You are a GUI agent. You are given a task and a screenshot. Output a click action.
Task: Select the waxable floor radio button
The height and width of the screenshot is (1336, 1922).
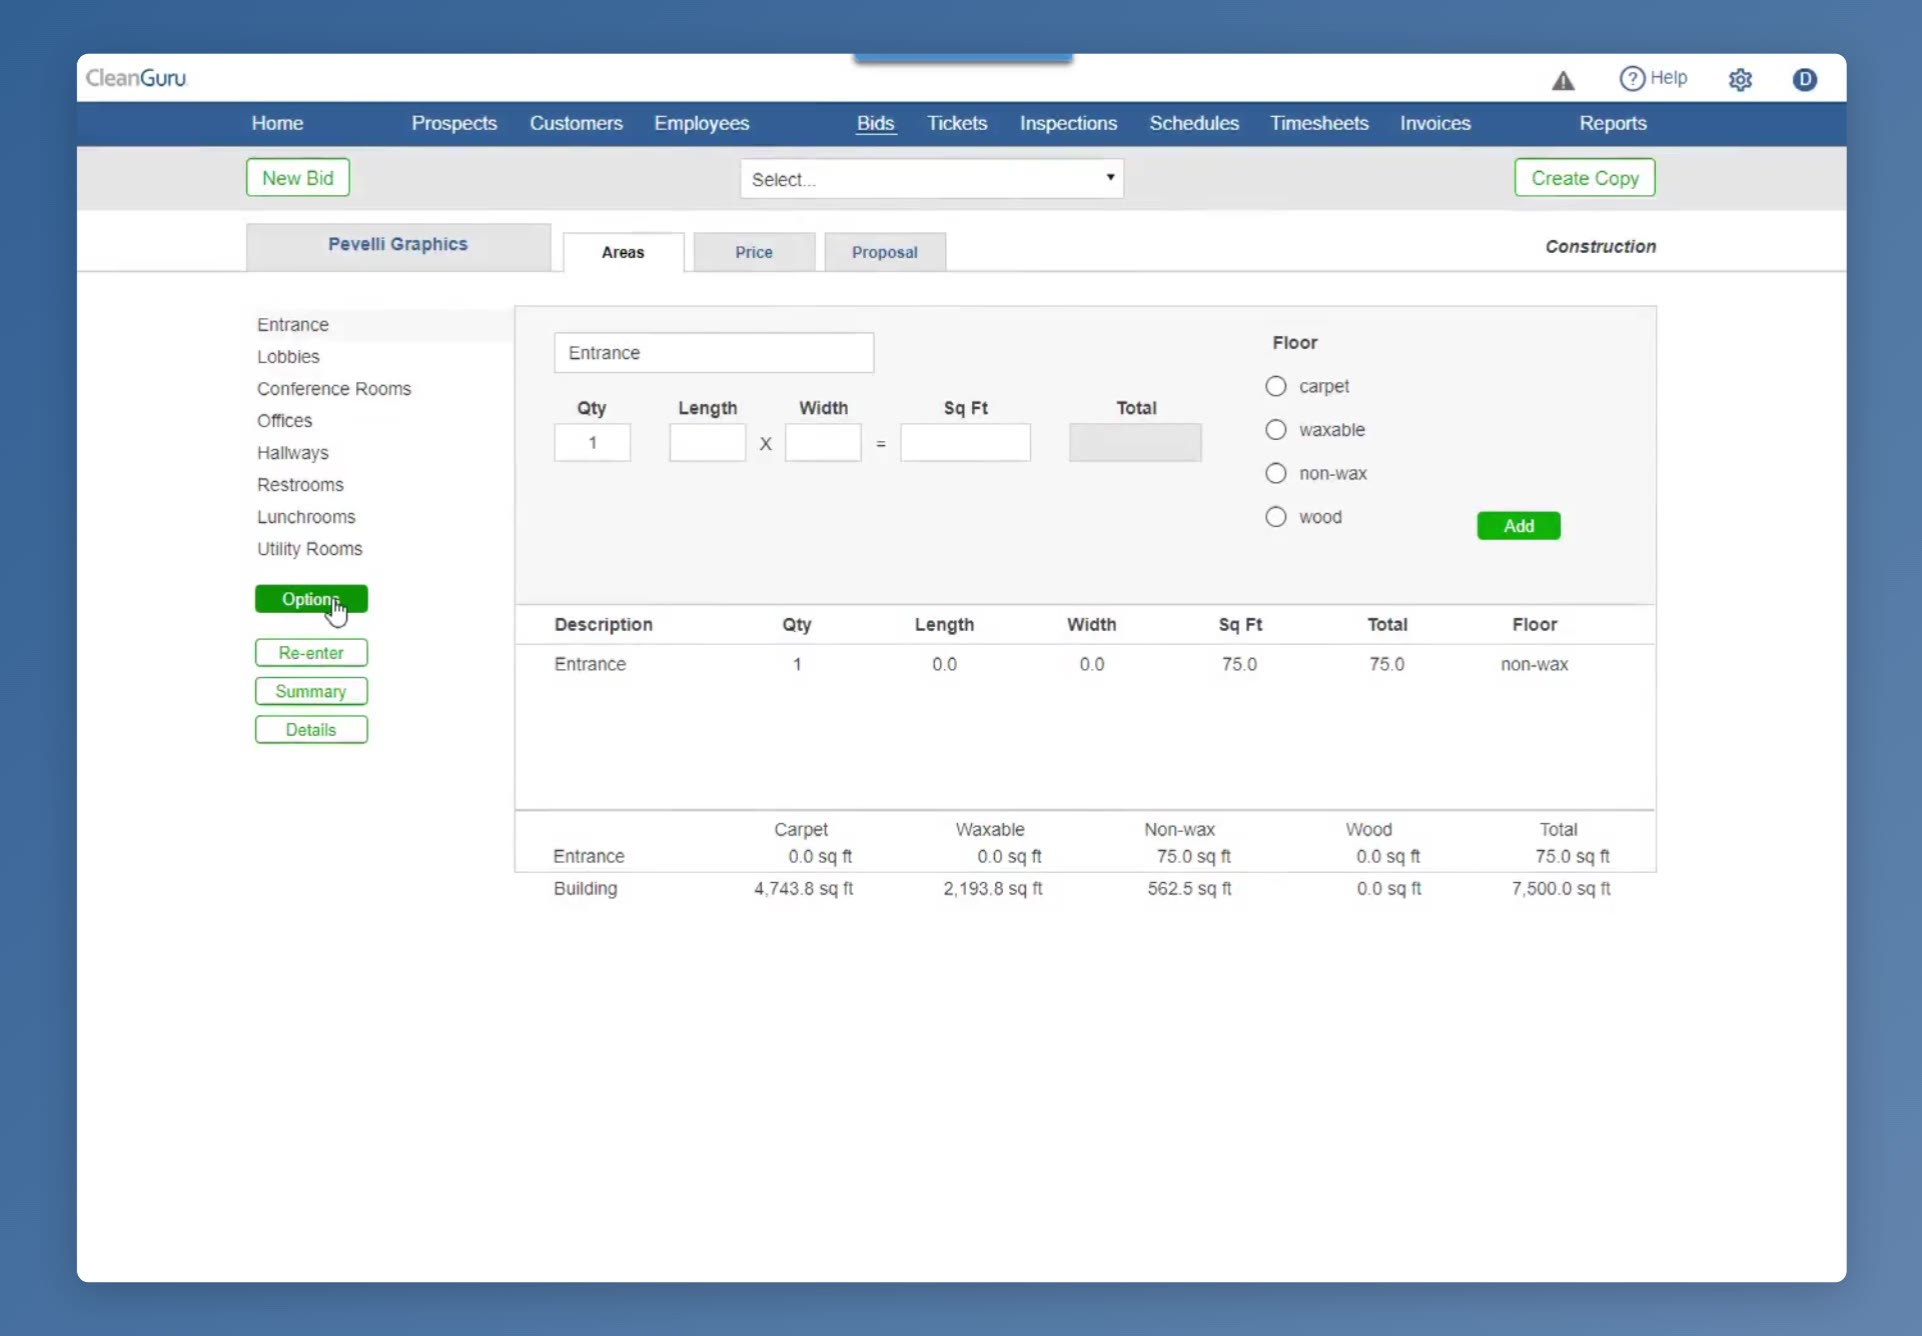pos(1275,430)
